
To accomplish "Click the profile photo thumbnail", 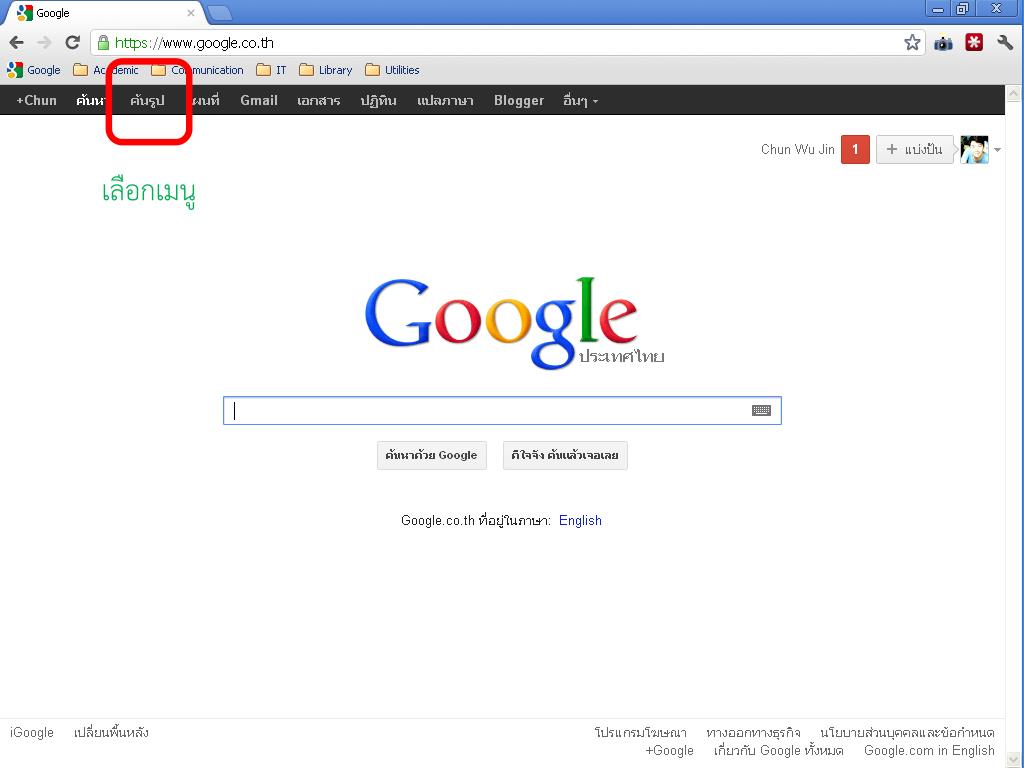I will pos(974,150).
